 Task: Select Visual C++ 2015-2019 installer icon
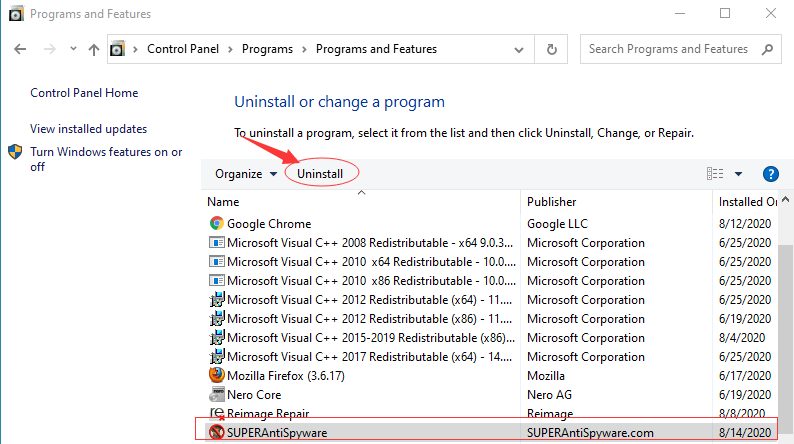(217, 338)
